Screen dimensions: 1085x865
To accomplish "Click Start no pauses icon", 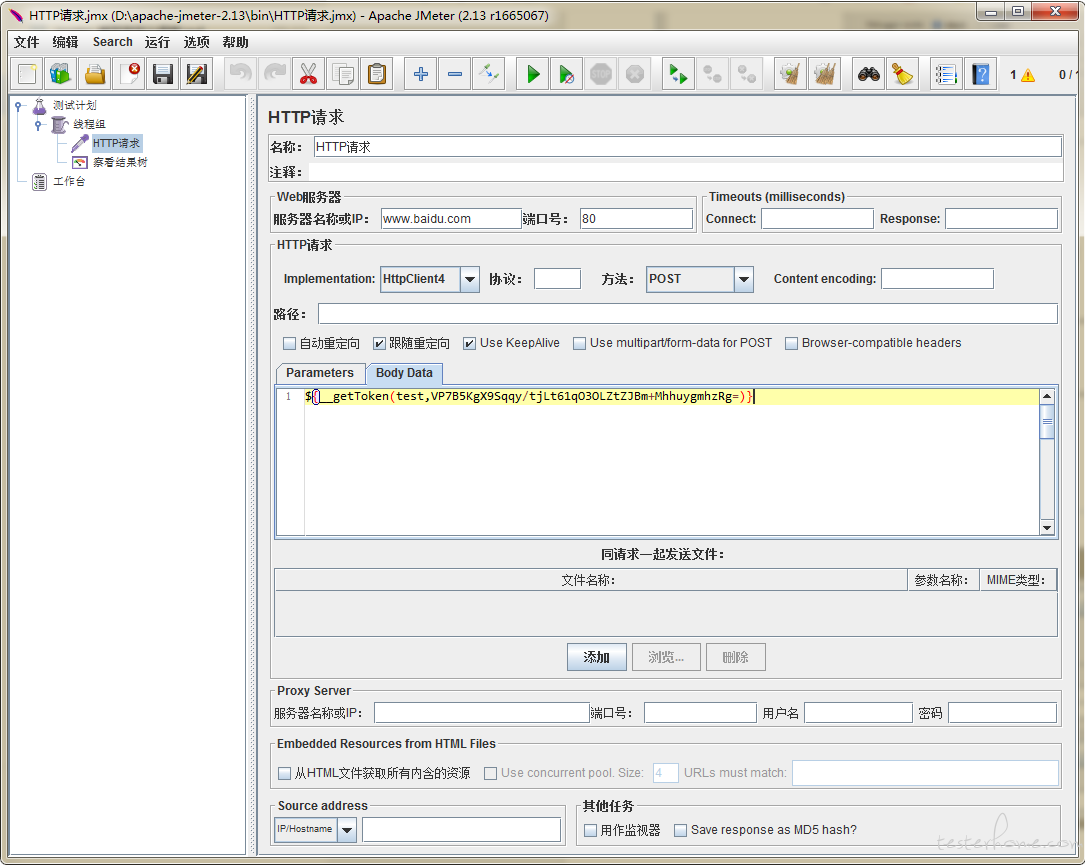I will (x=567, y=74).
